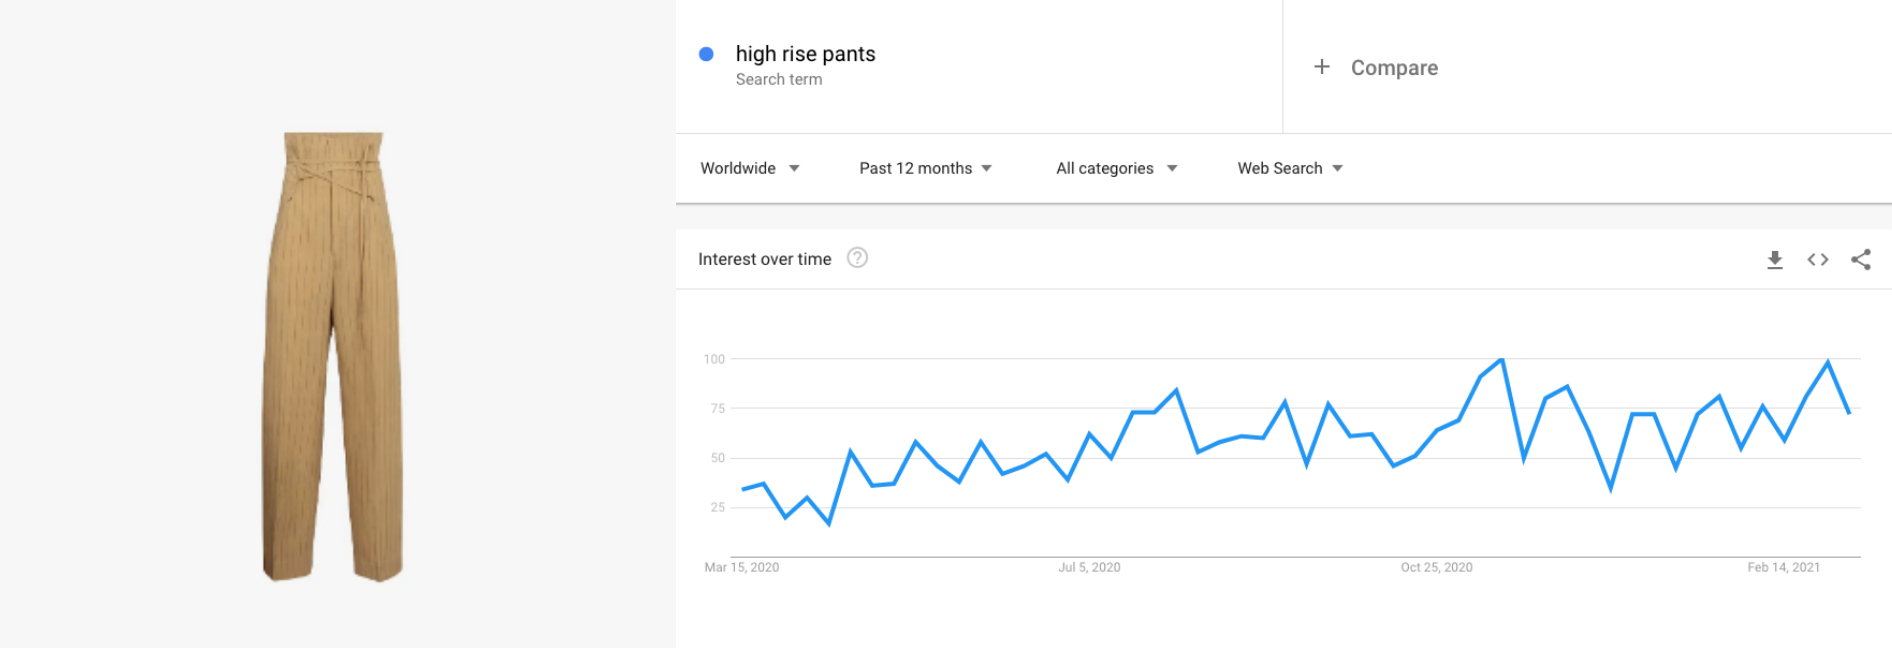Click the Mar 15, 2020 axis label
The image size is (1892, 648).
741,567
